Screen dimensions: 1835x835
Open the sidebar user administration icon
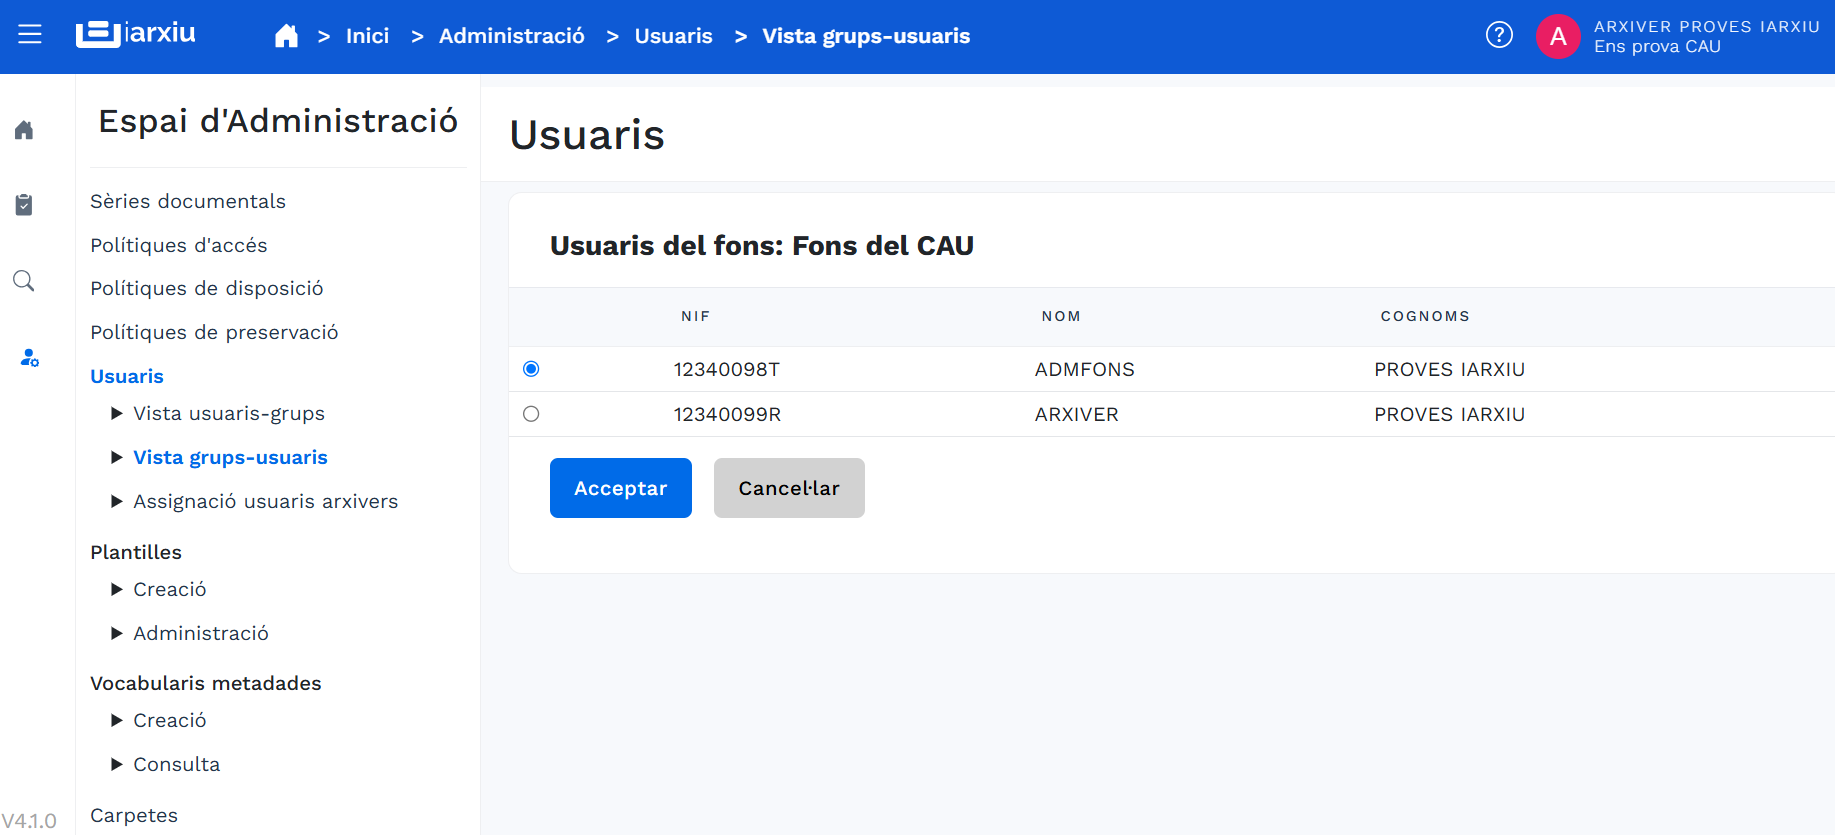click(x=29, y=357)
